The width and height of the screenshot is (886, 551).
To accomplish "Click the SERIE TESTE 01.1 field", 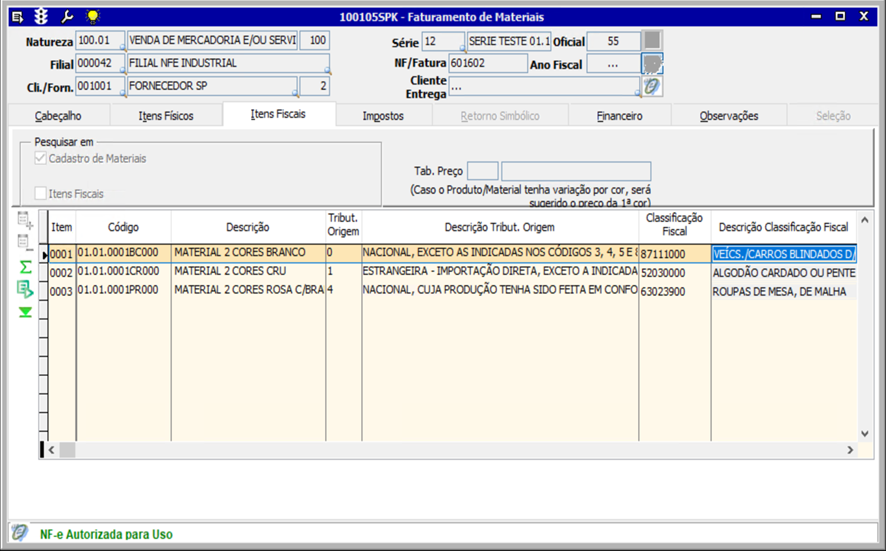I will pos(509,41).
